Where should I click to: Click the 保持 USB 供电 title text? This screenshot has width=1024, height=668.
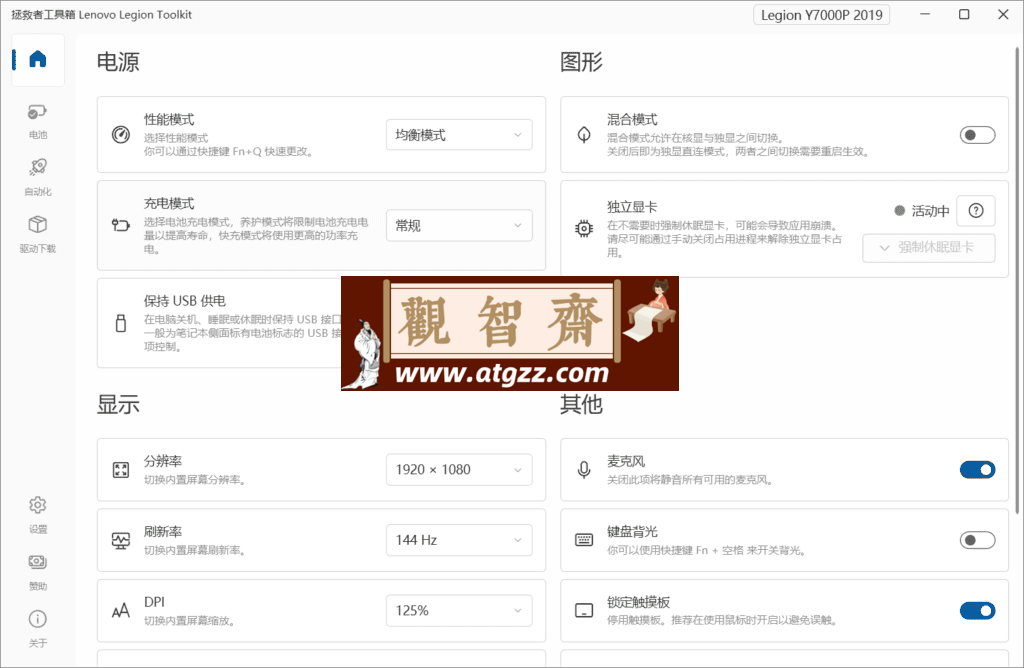pos(185,301)
